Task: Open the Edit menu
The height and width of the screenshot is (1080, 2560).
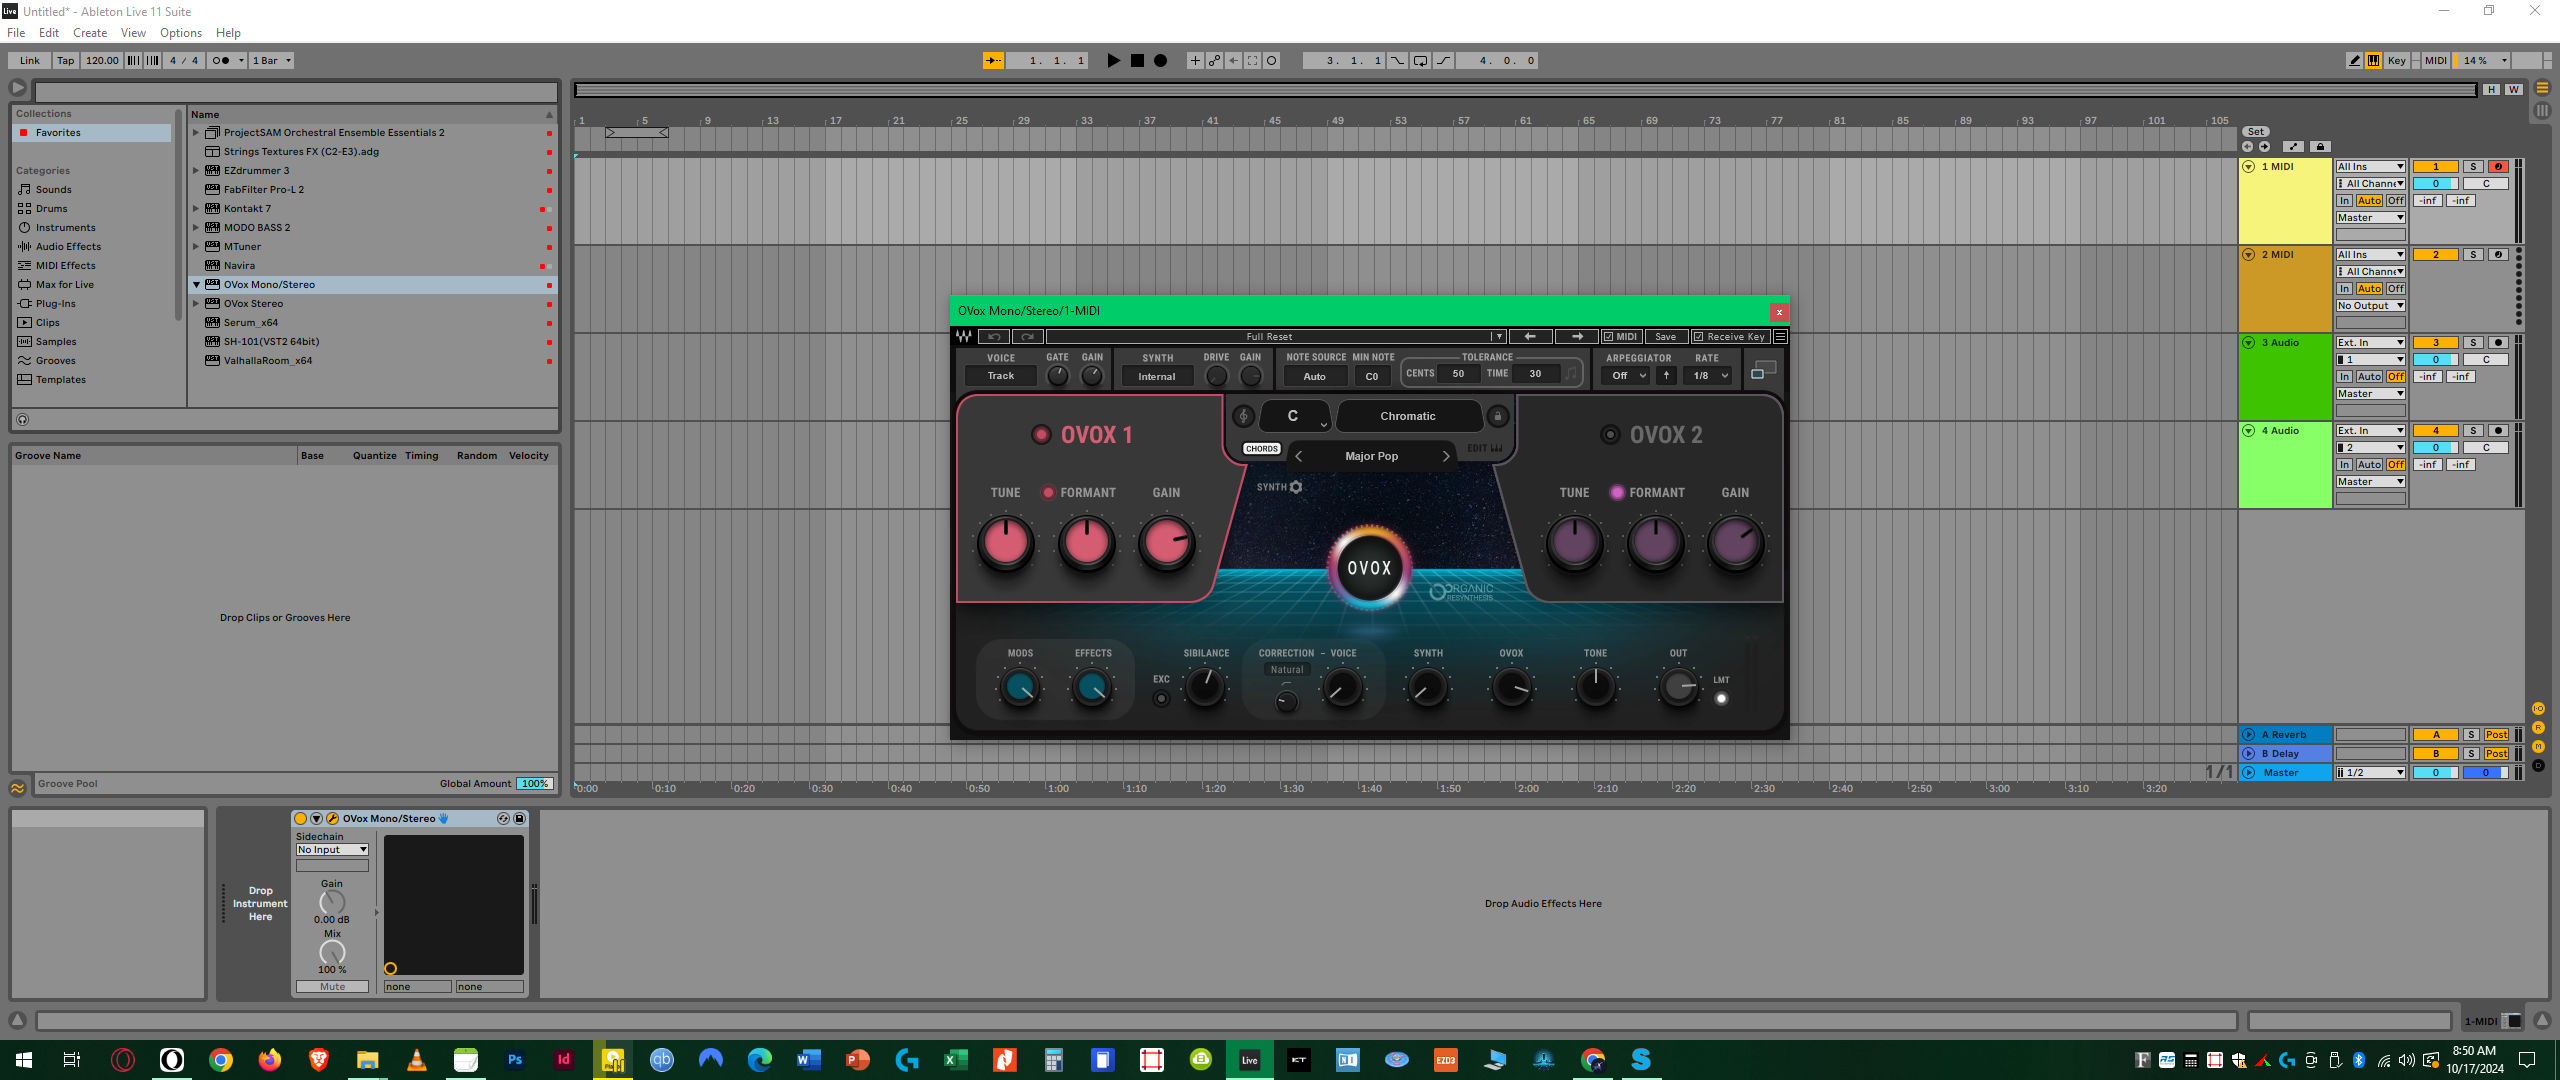Action: 49,33
